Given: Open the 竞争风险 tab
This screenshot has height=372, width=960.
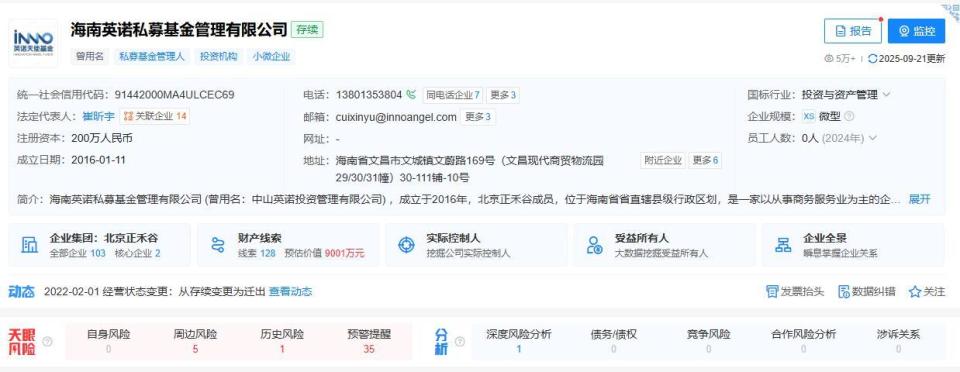Looking at the screenshot, I should 708,341.
